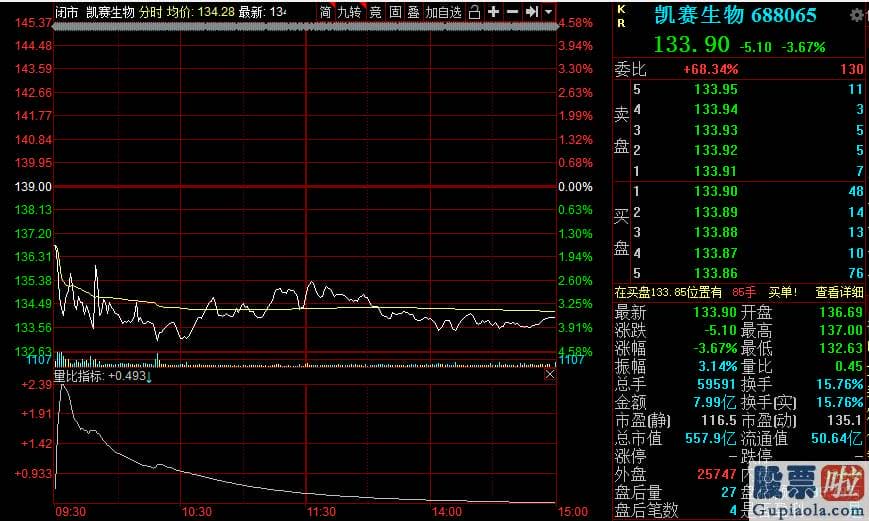Open the toolbar dropdown triangle
This screenshot has width=869, height=521.
coord(548,12)
